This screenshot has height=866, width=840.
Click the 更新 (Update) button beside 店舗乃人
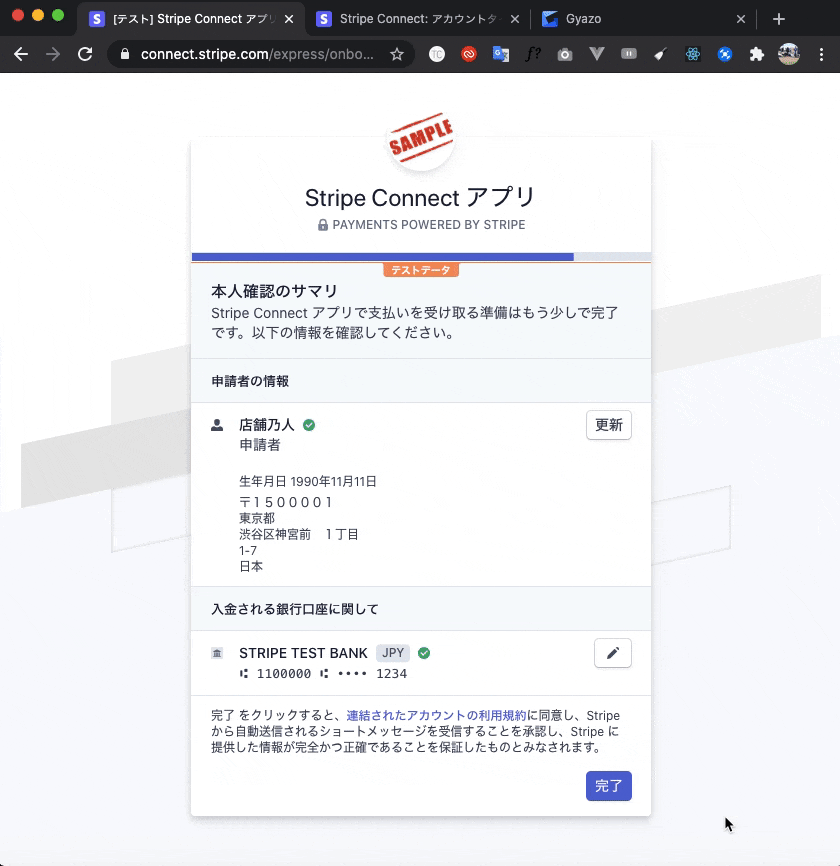coord(608,425)
